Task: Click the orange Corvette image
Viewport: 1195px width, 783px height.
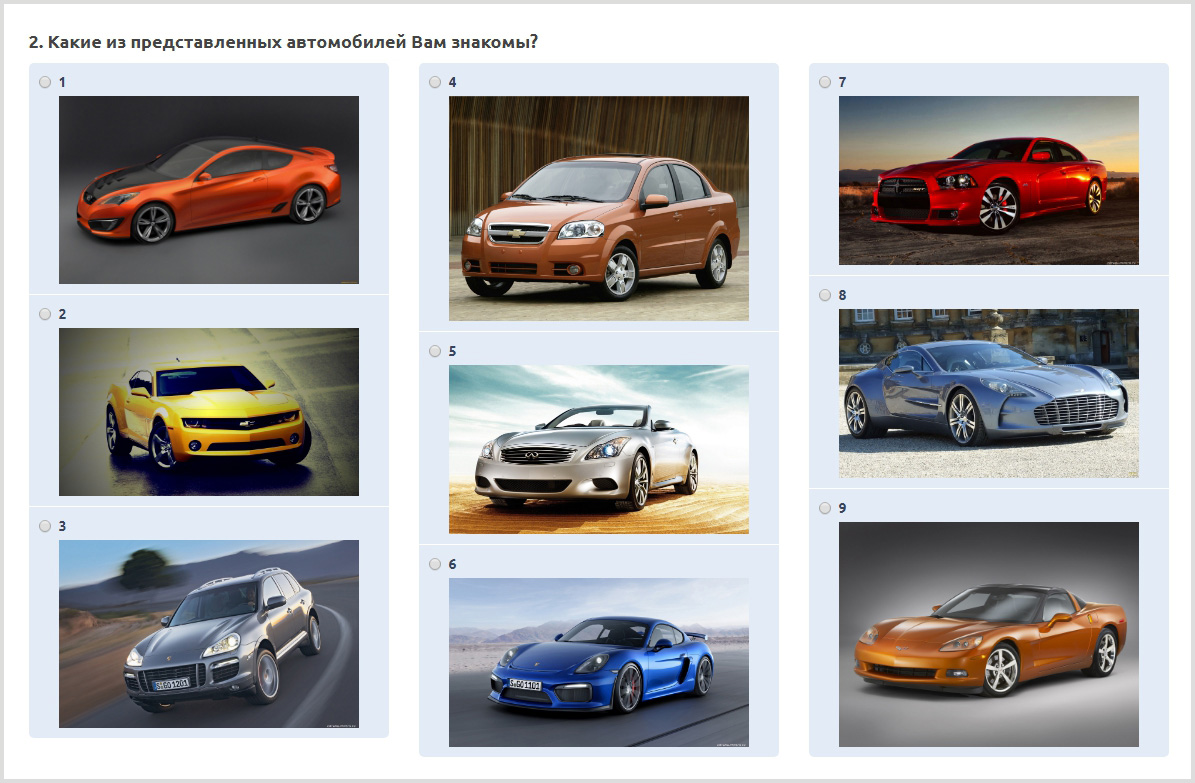Action: [x=989, y=634]
